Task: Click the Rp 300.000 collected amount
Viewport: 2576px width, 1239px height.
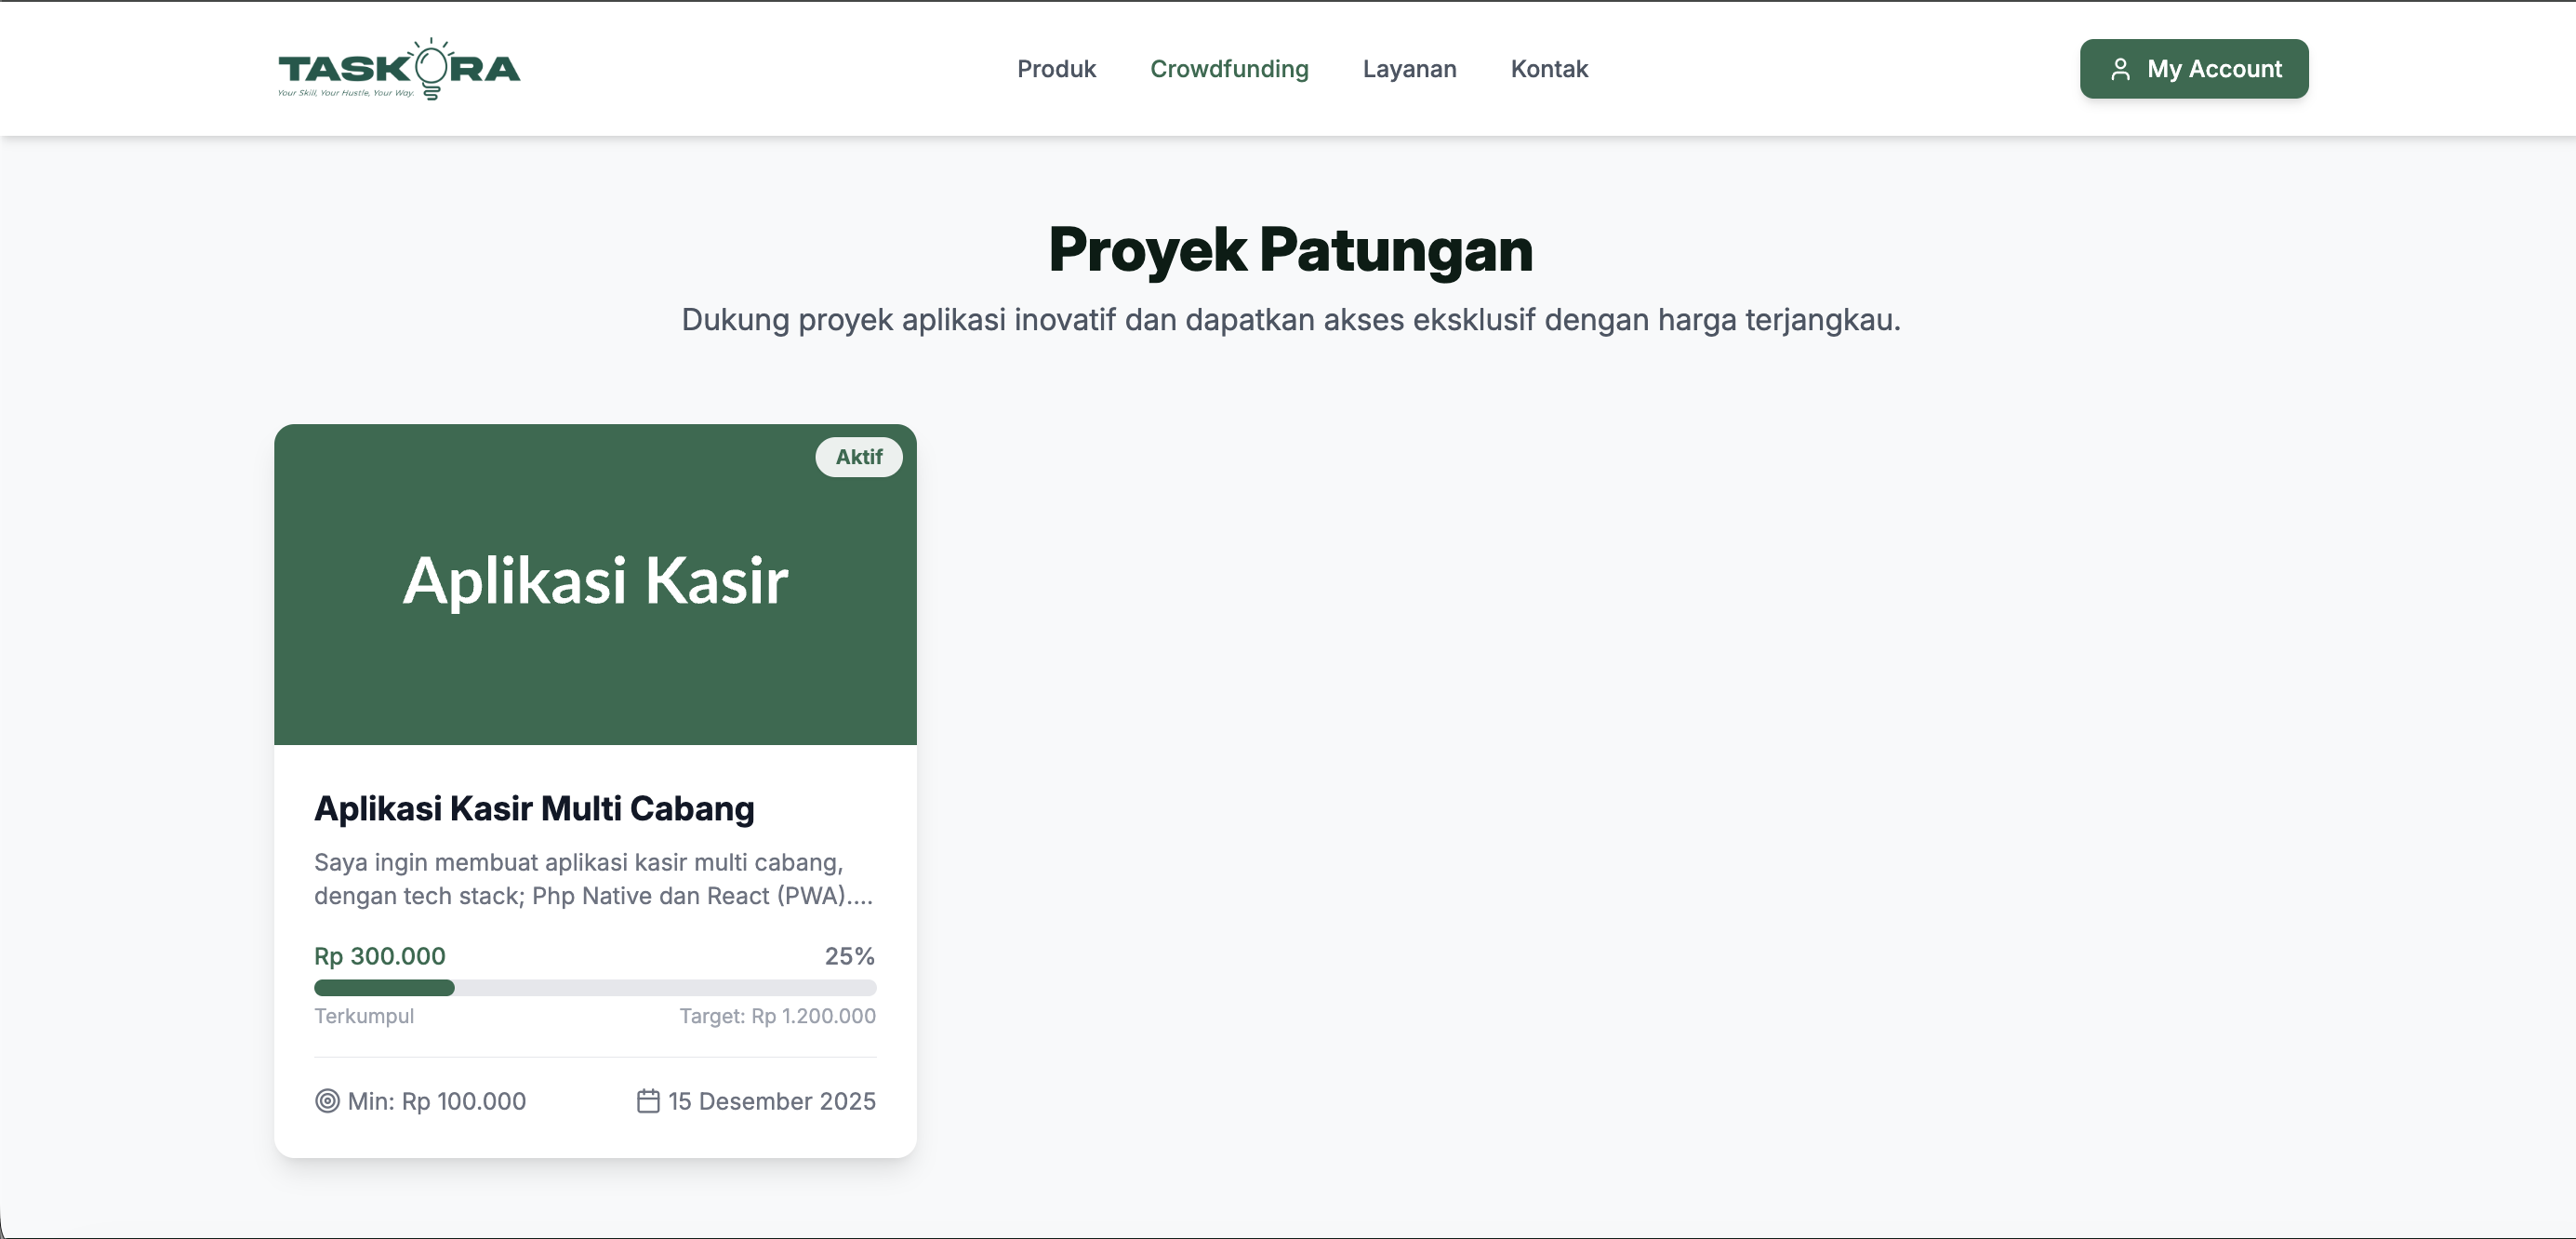Action: tap(380, 956)
